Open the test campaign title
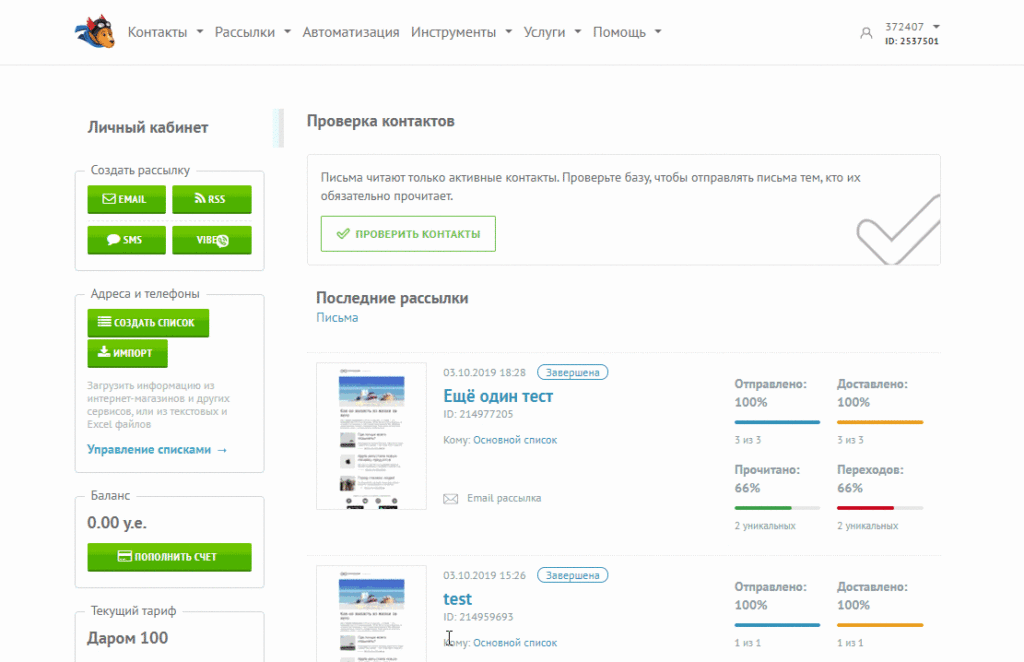1024x662 pixels. pyautogui.click(x=457, y=599)
